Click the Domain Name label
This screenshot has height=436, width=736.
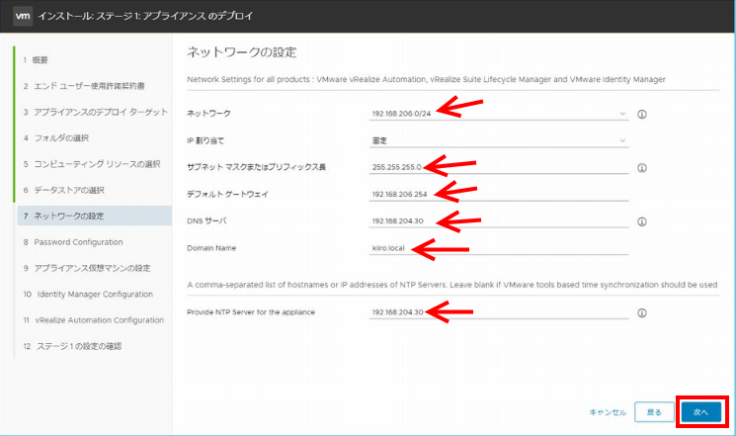(x=211, y=248)
